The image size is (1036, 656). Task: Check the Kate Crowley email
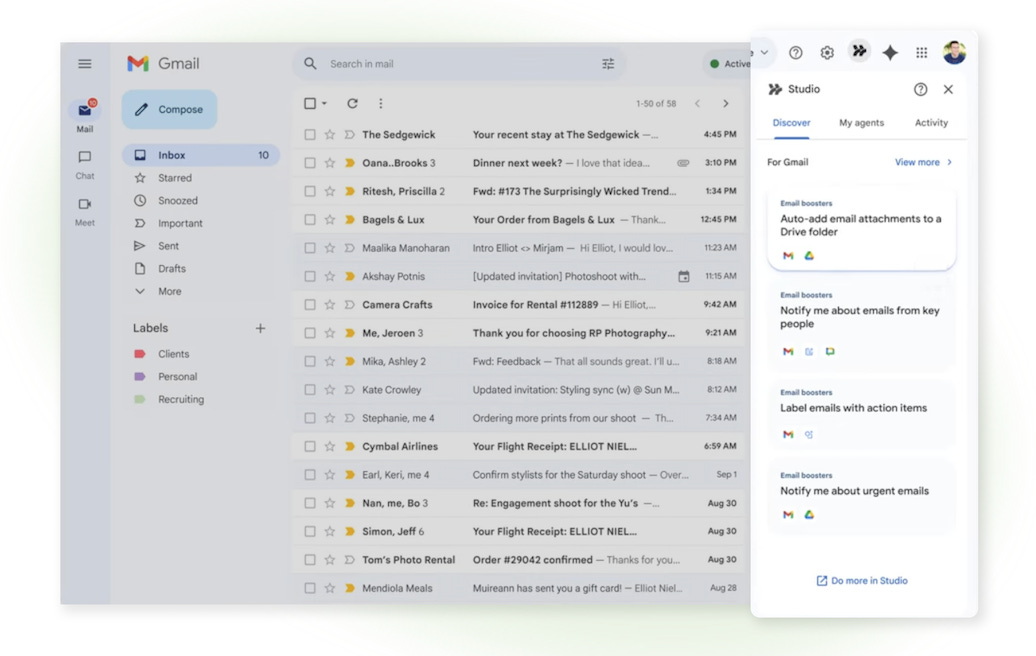coord(310,390)
